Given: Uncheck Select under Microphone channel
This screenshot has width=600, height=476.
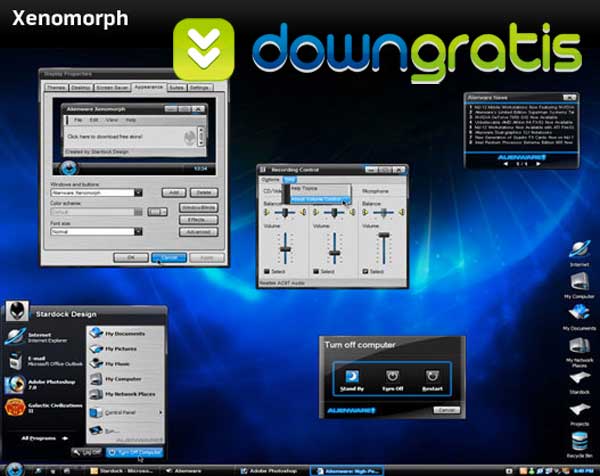Looking at the screenshot, I should click(x=365, y=271).
